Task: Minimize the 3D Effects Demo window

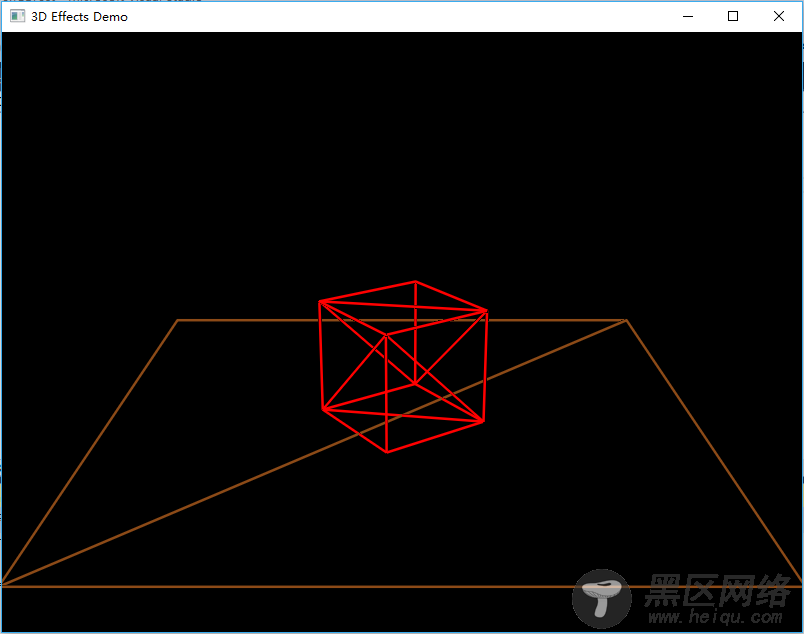Action: point(688,16)
